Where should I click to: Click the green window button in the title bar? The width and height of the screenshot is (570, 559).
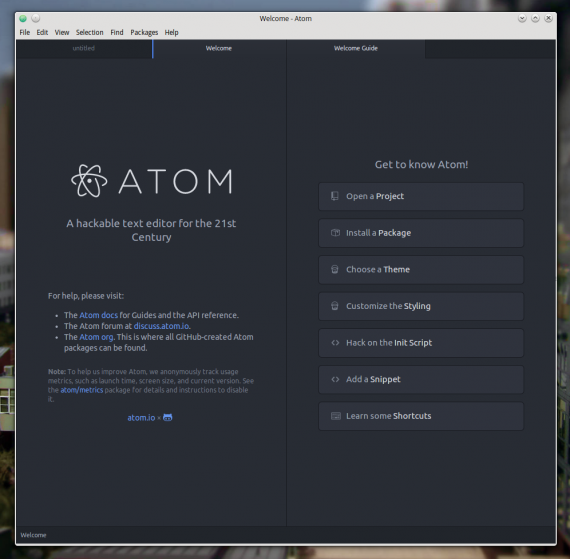23,18
